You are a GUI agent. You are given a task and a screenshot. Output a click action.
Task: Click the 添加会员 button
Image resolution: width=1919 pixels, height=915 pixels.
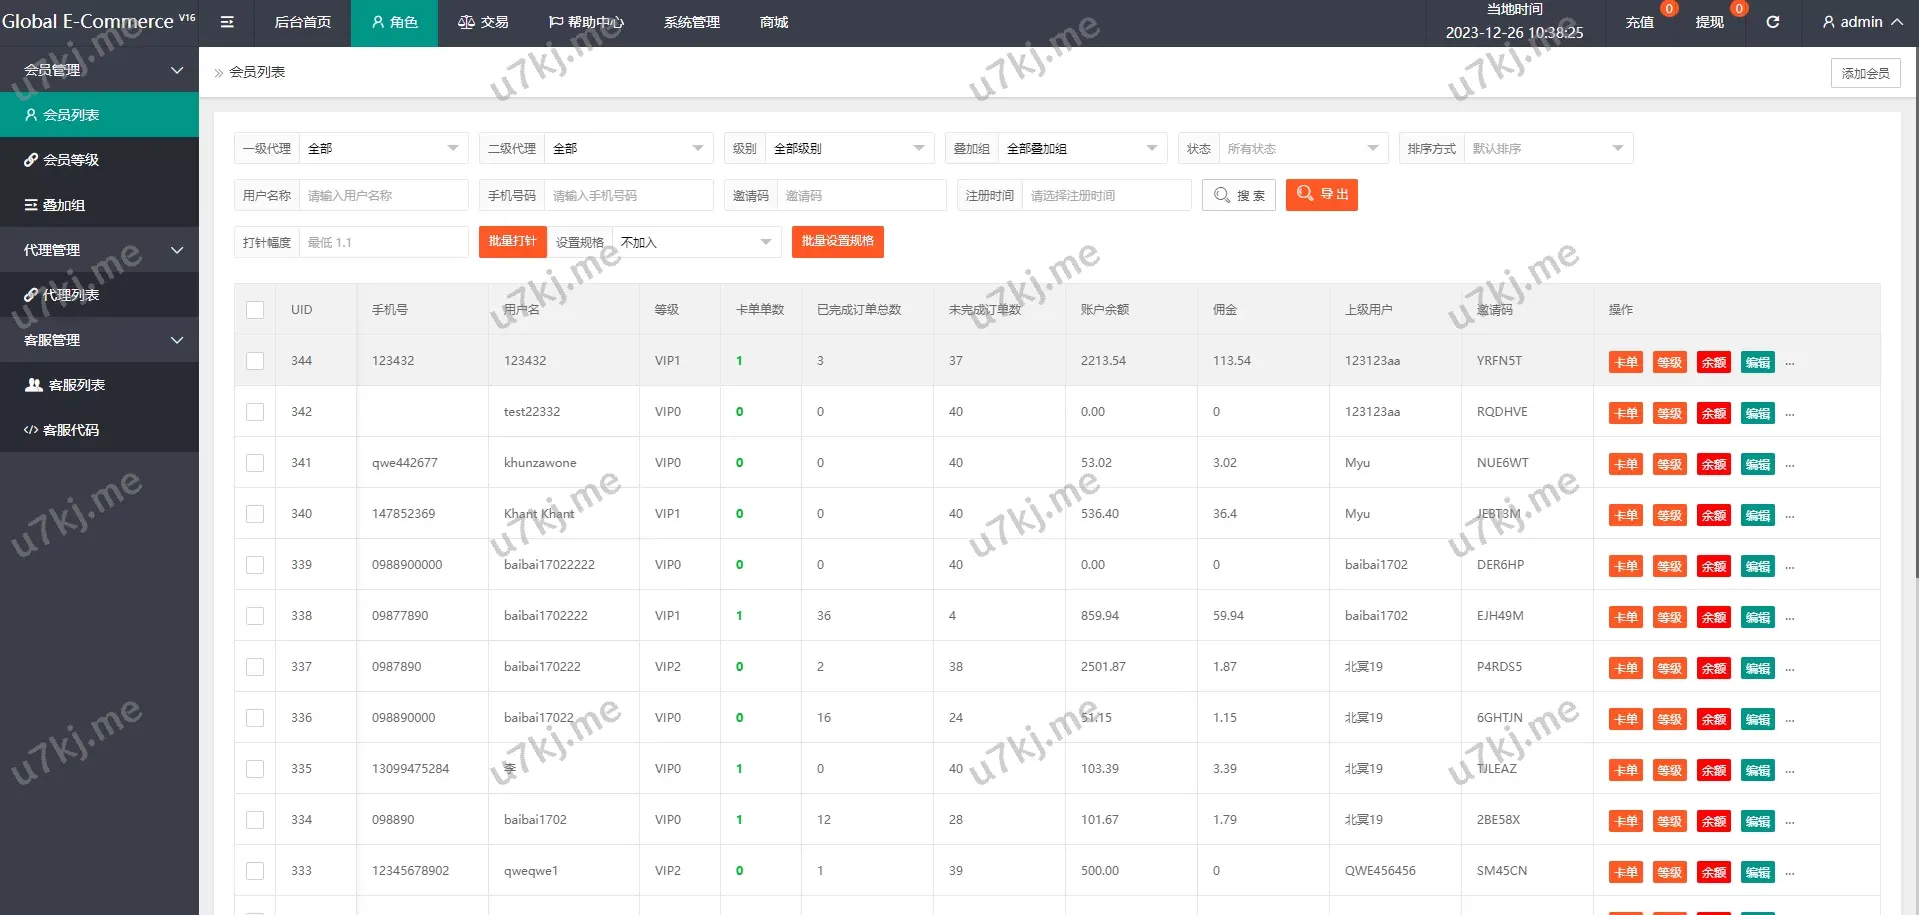1865,73
